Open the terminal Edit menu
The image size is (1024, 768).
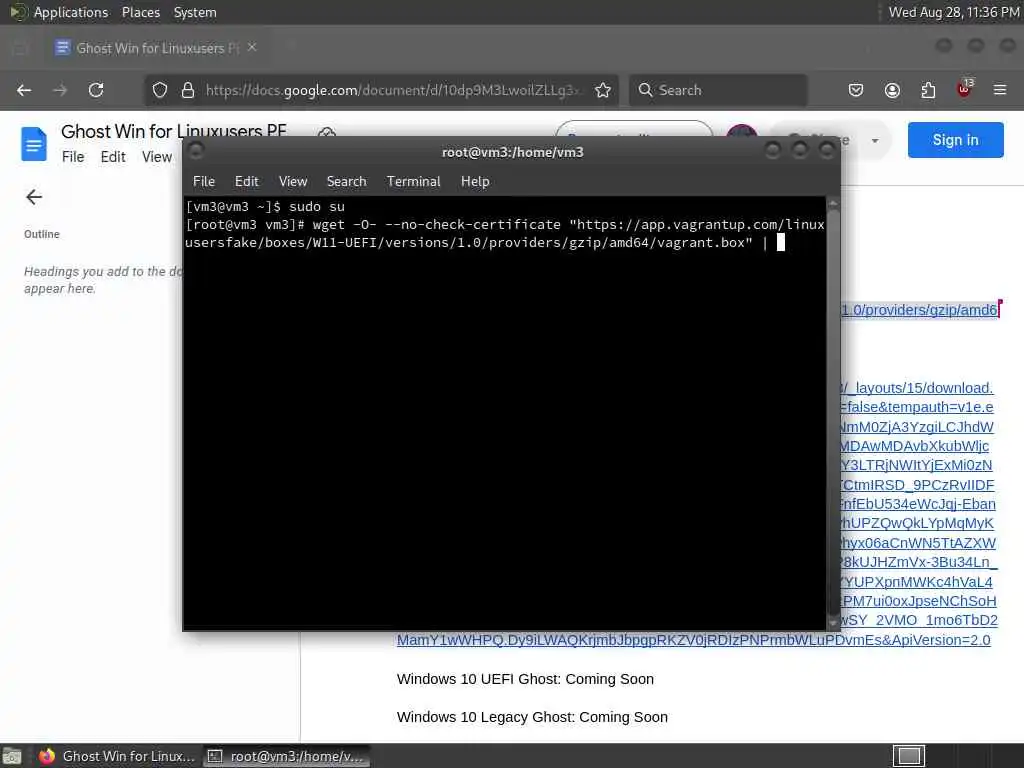[247, 182]
